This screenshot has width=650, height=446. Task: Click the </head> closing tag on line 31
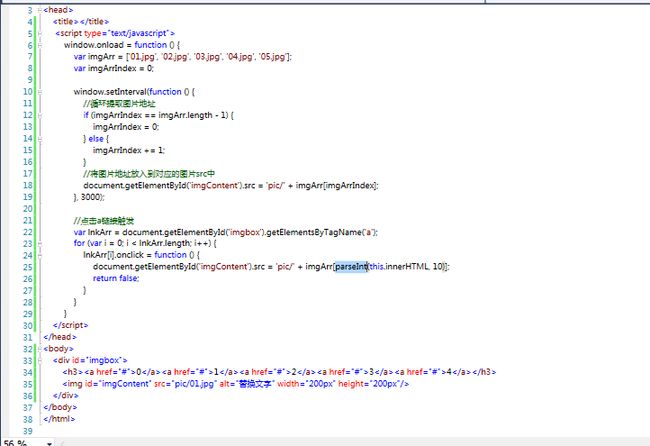60,337
